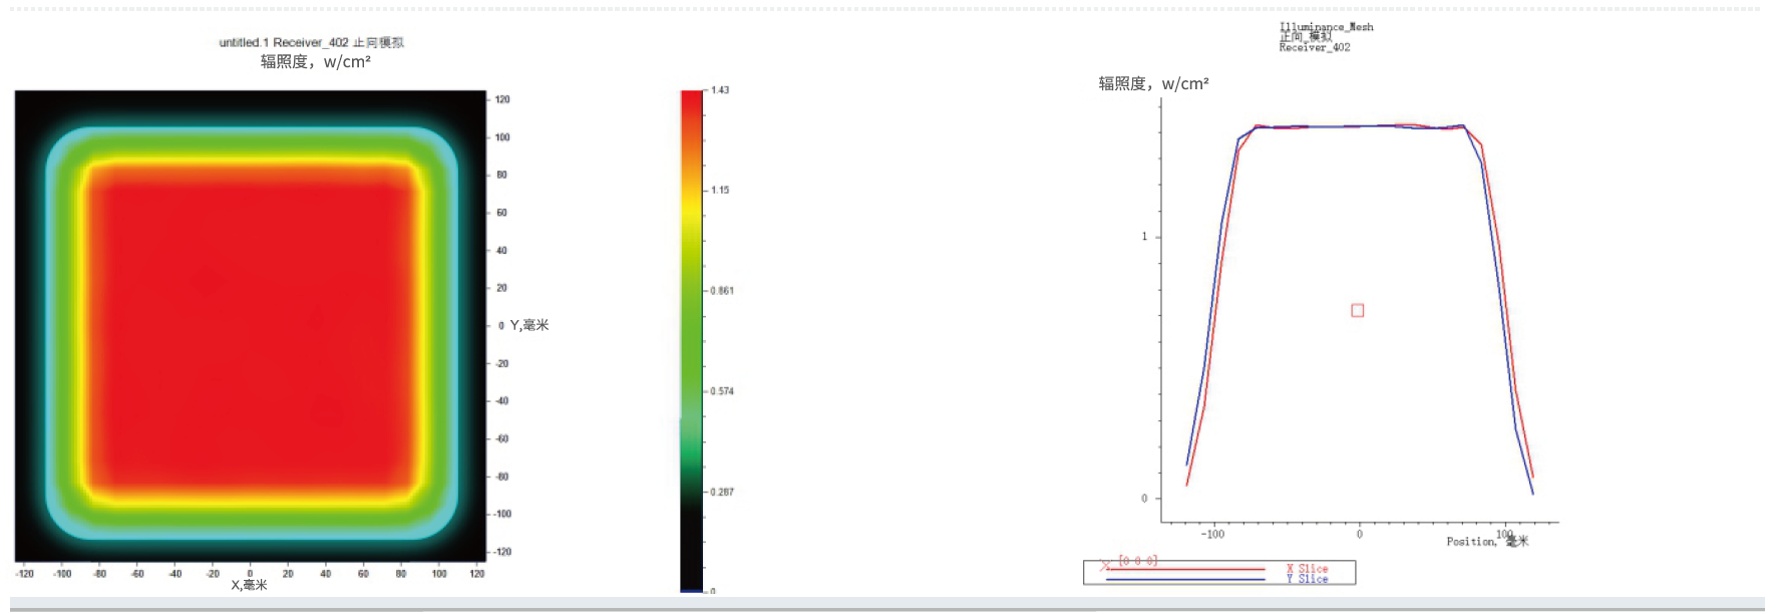
Task: Click the 'X Slice' legend entry
Action: [x=1307, y=569]
